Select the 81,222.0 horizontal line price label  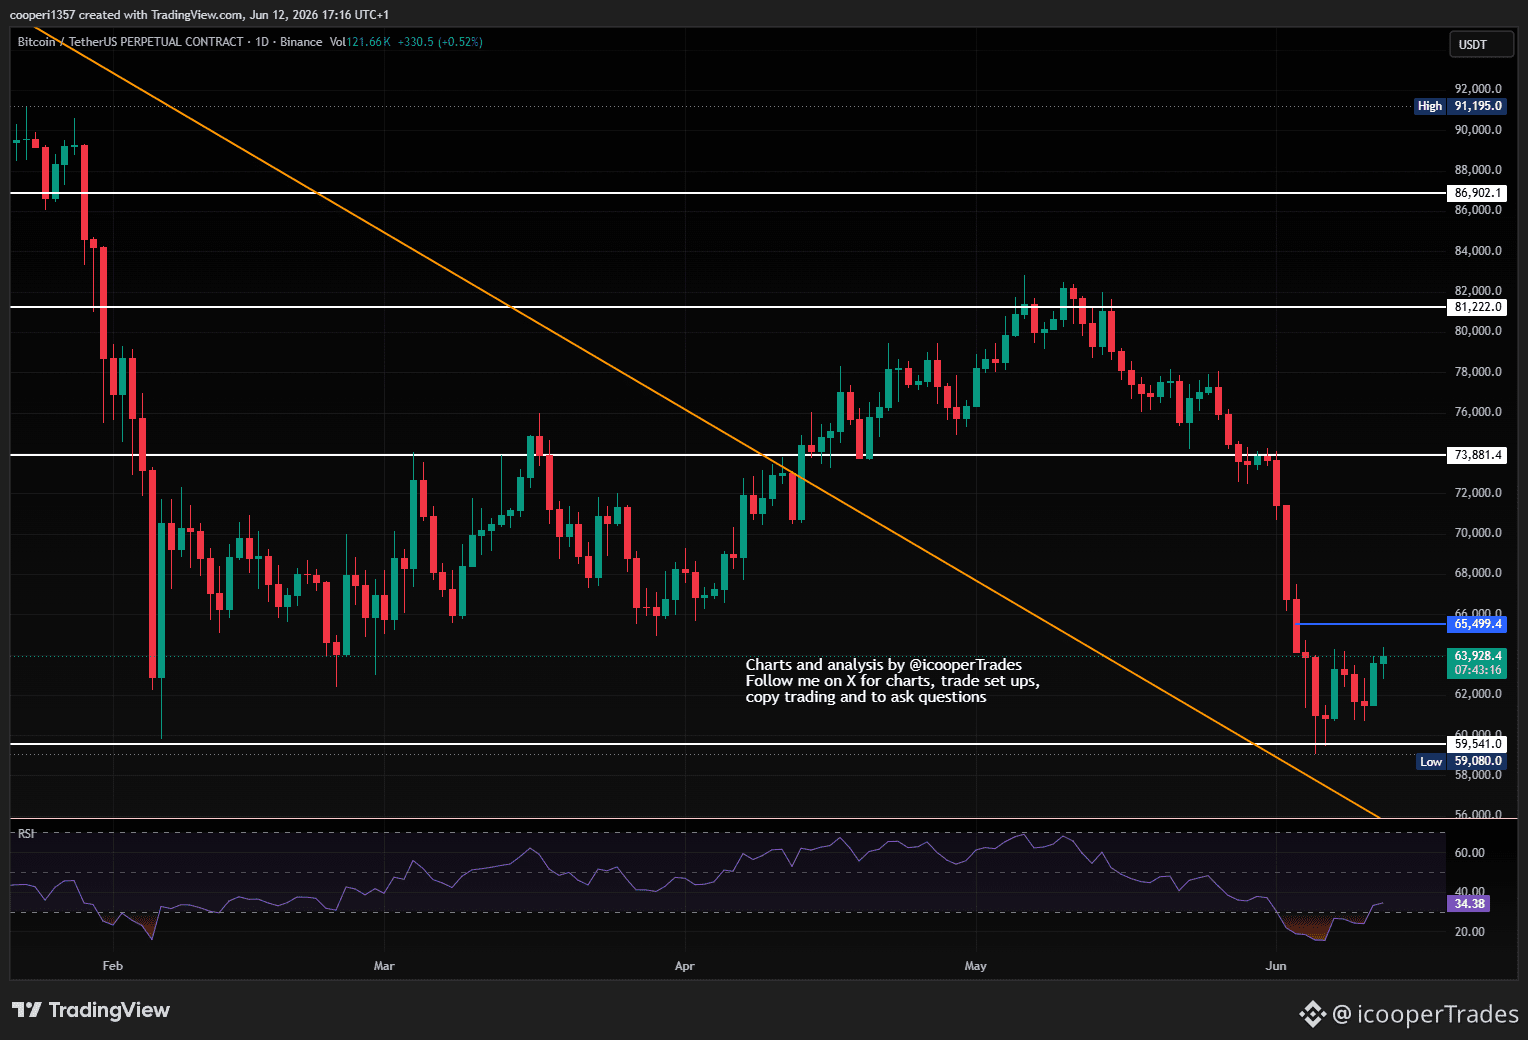tap(1477, 307)
